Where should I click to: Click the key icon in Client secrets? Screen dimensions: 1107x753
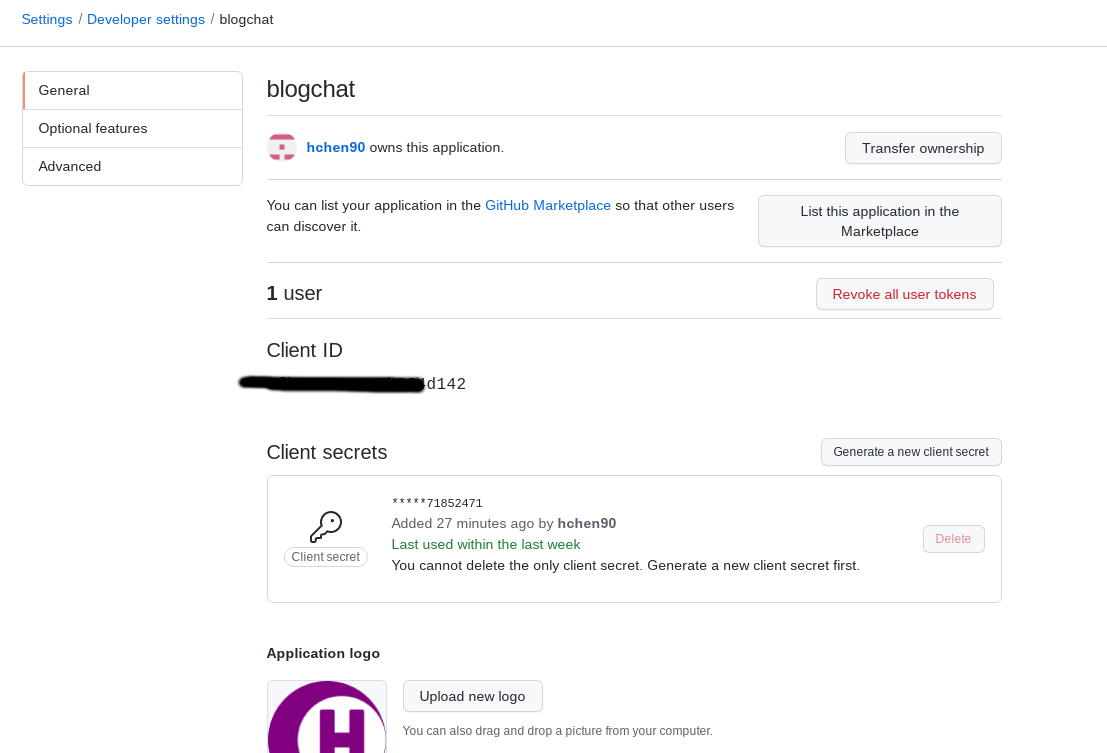pyautogui.click(x=326, y=526)
